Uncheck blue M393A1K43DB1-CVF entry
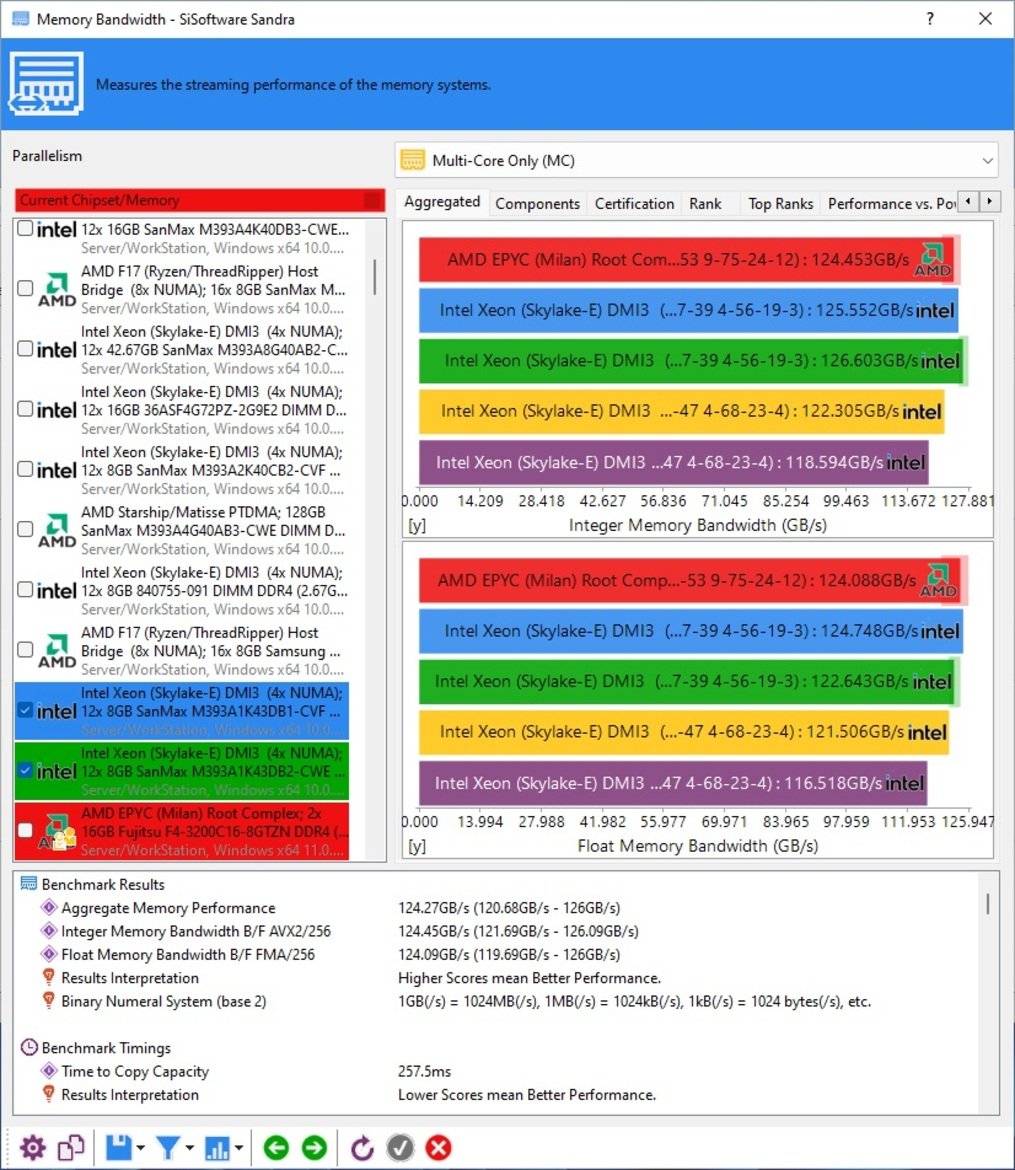 click(25, 710)
